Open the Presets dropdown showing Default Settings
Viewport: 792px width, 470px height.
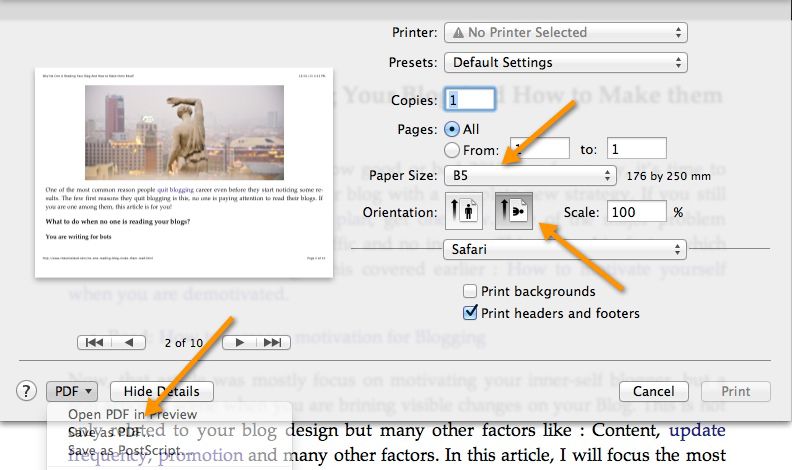(565, 63)
